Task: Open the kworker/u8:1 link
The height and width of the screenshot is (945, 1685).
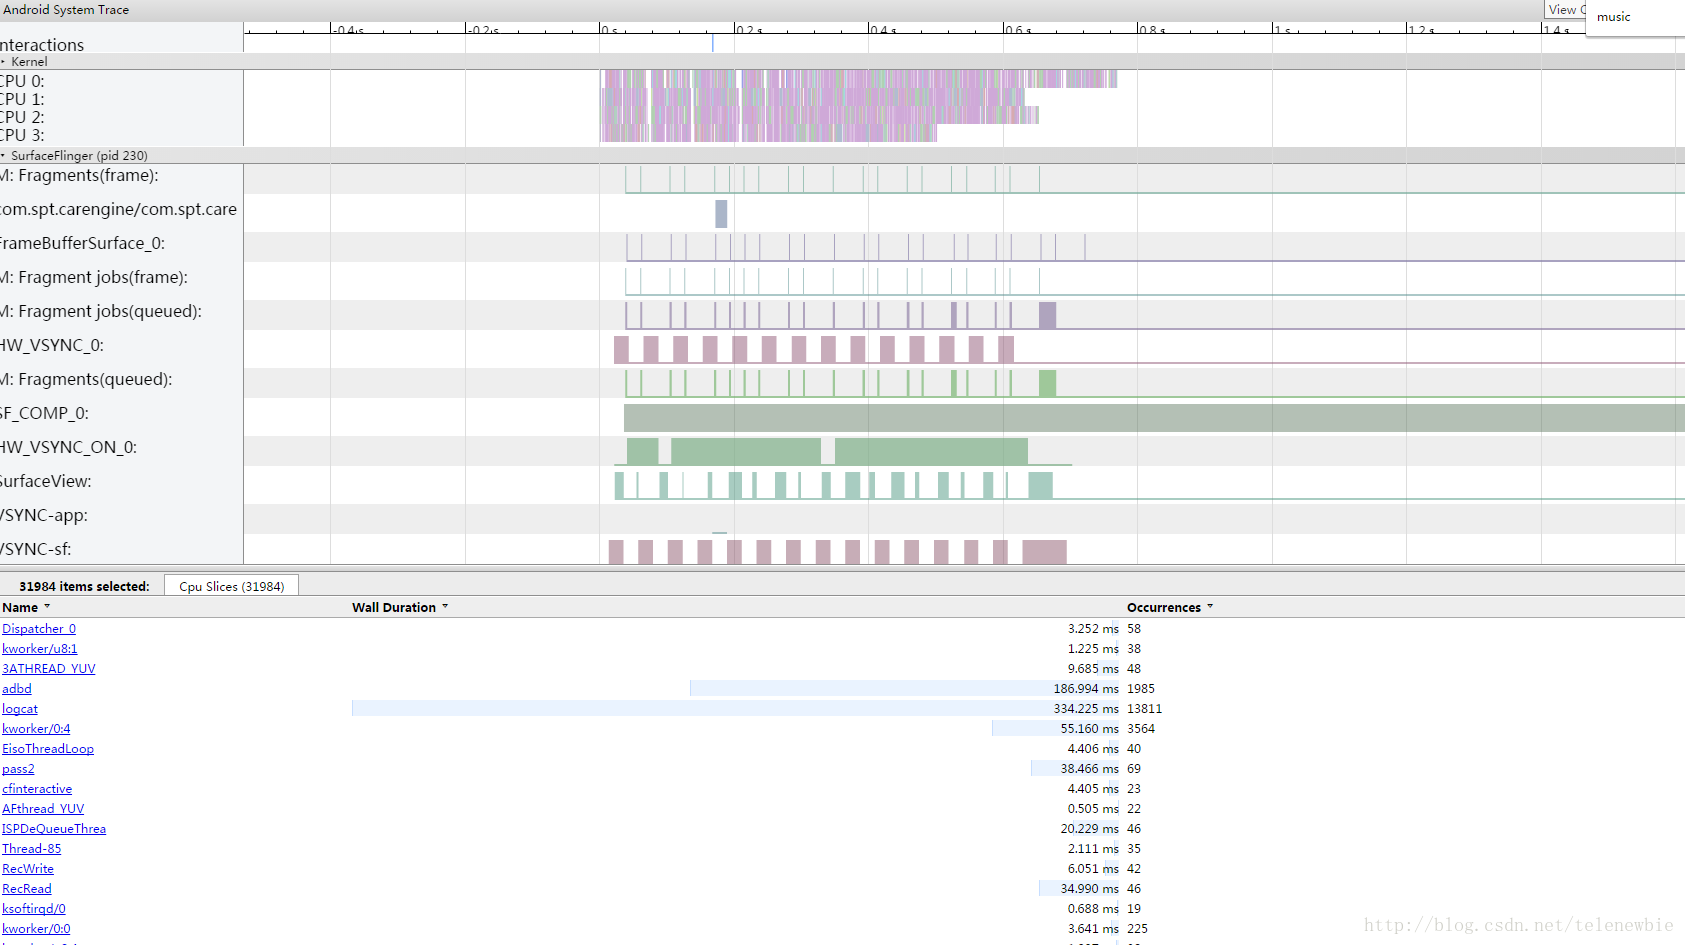Action: pos(40,649)
